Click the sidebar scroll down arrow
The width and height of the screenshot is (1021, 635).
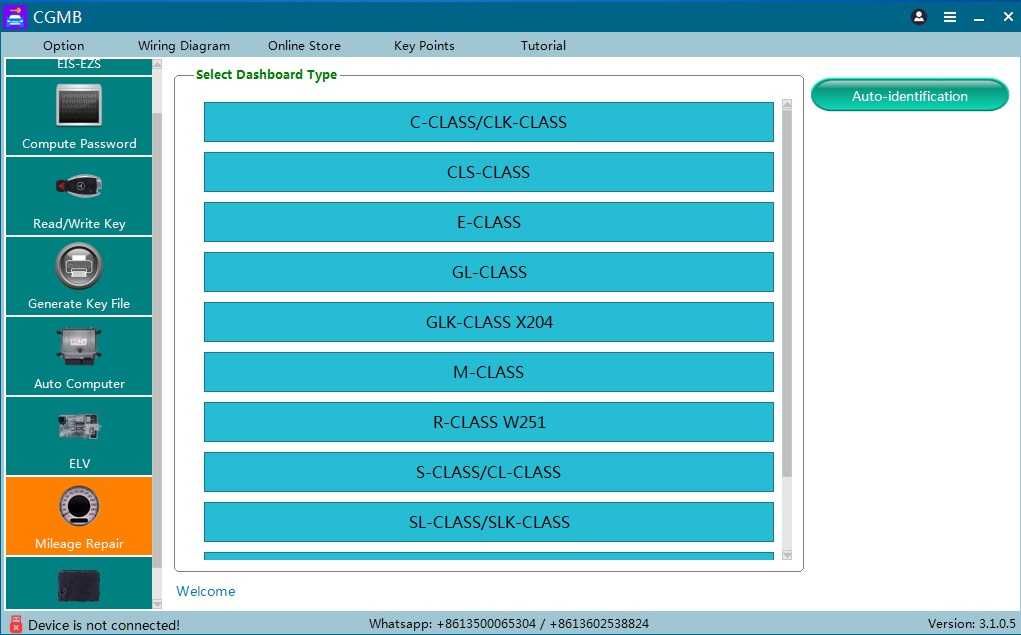coord(157,604)
